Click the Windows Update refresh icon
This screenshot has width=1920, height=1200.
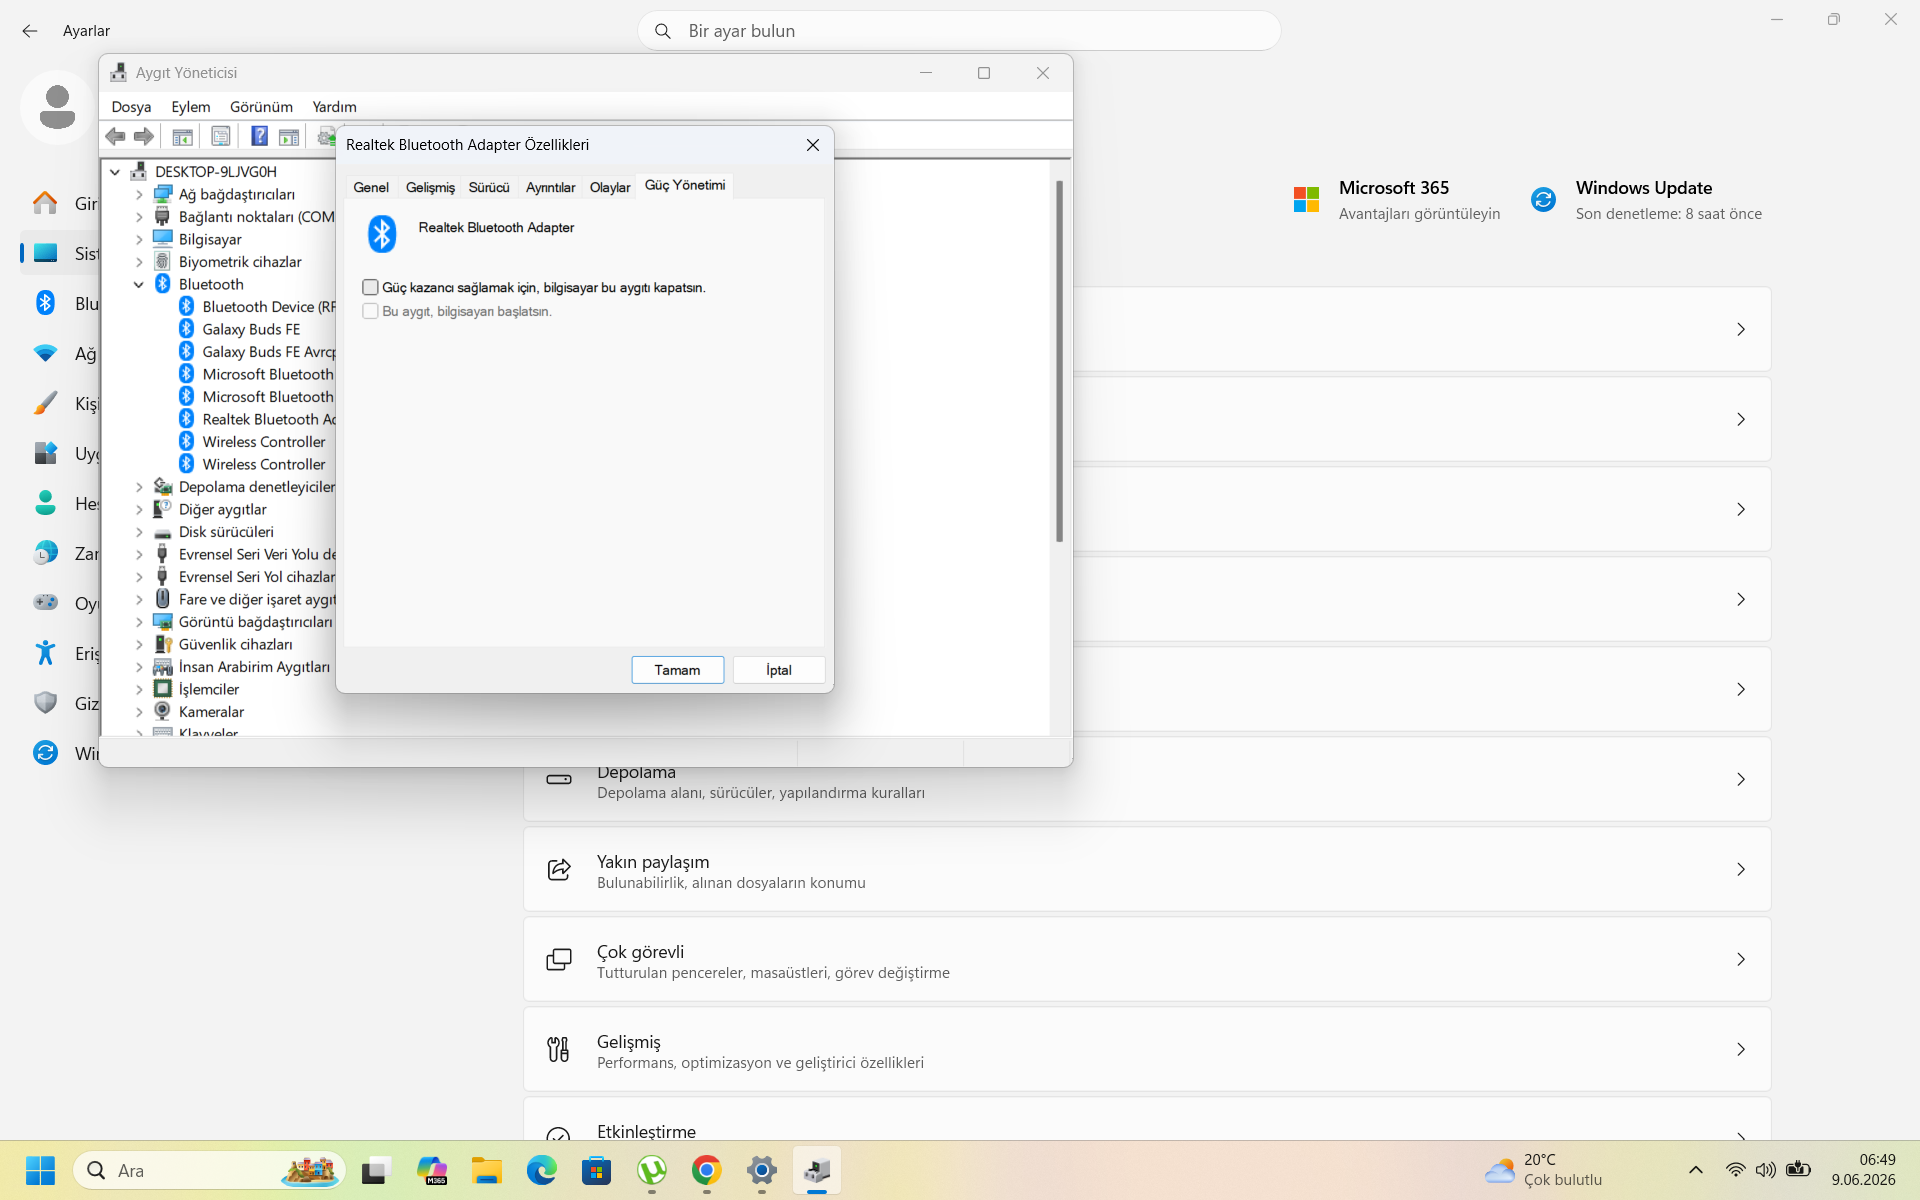(x=1543, y=200)
